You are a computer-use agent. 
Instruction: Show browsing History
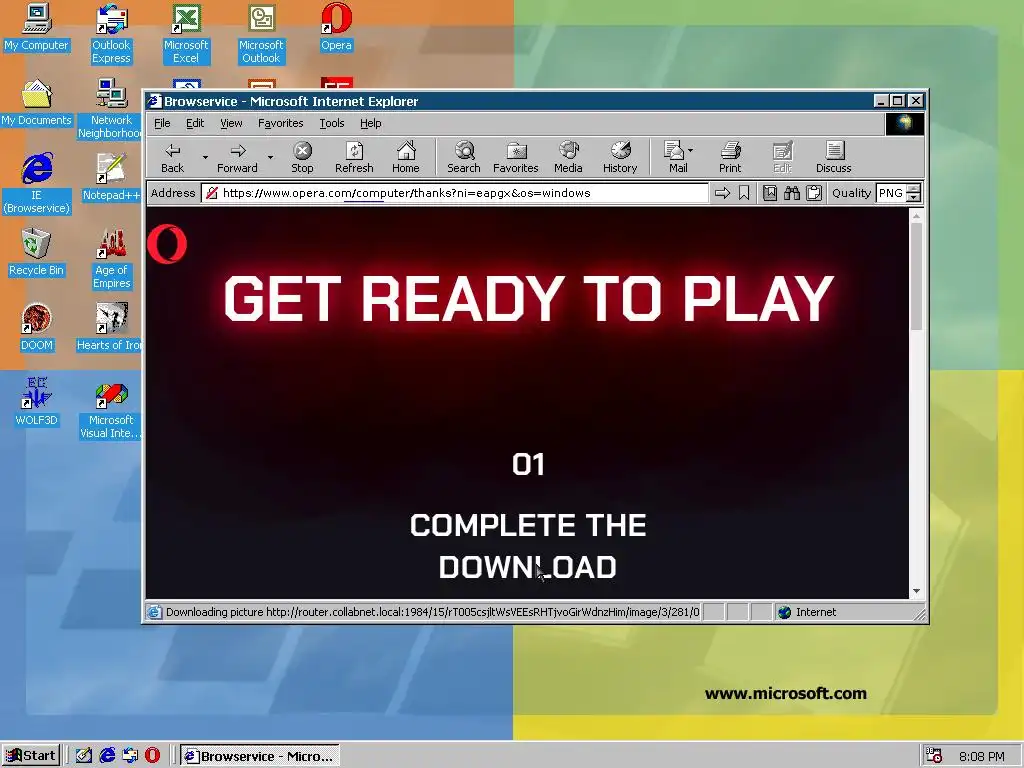click(x=620, y=157)
